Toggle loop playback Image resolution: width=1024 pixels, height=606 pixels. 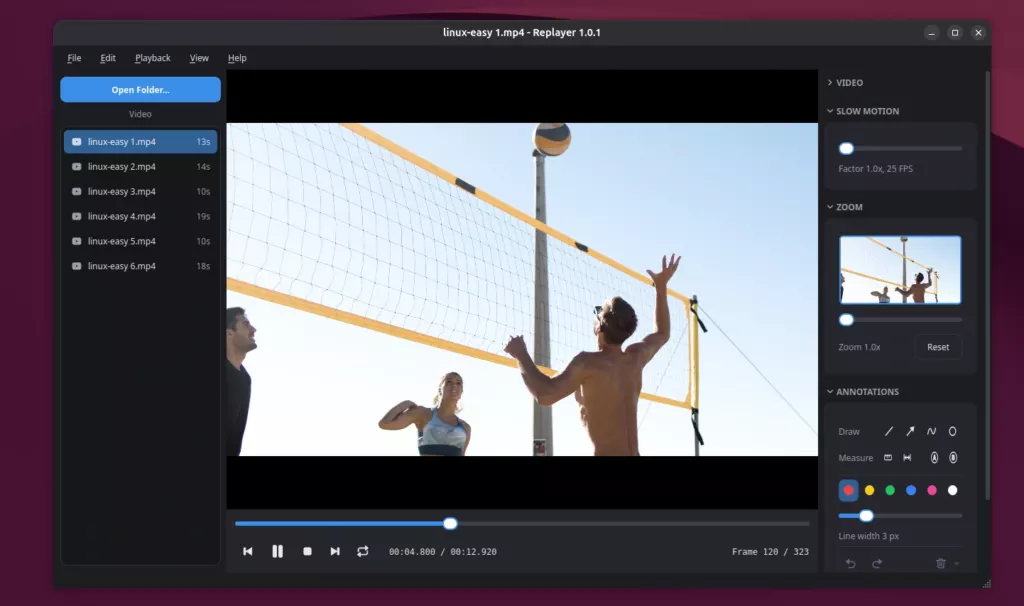point(363,552)
